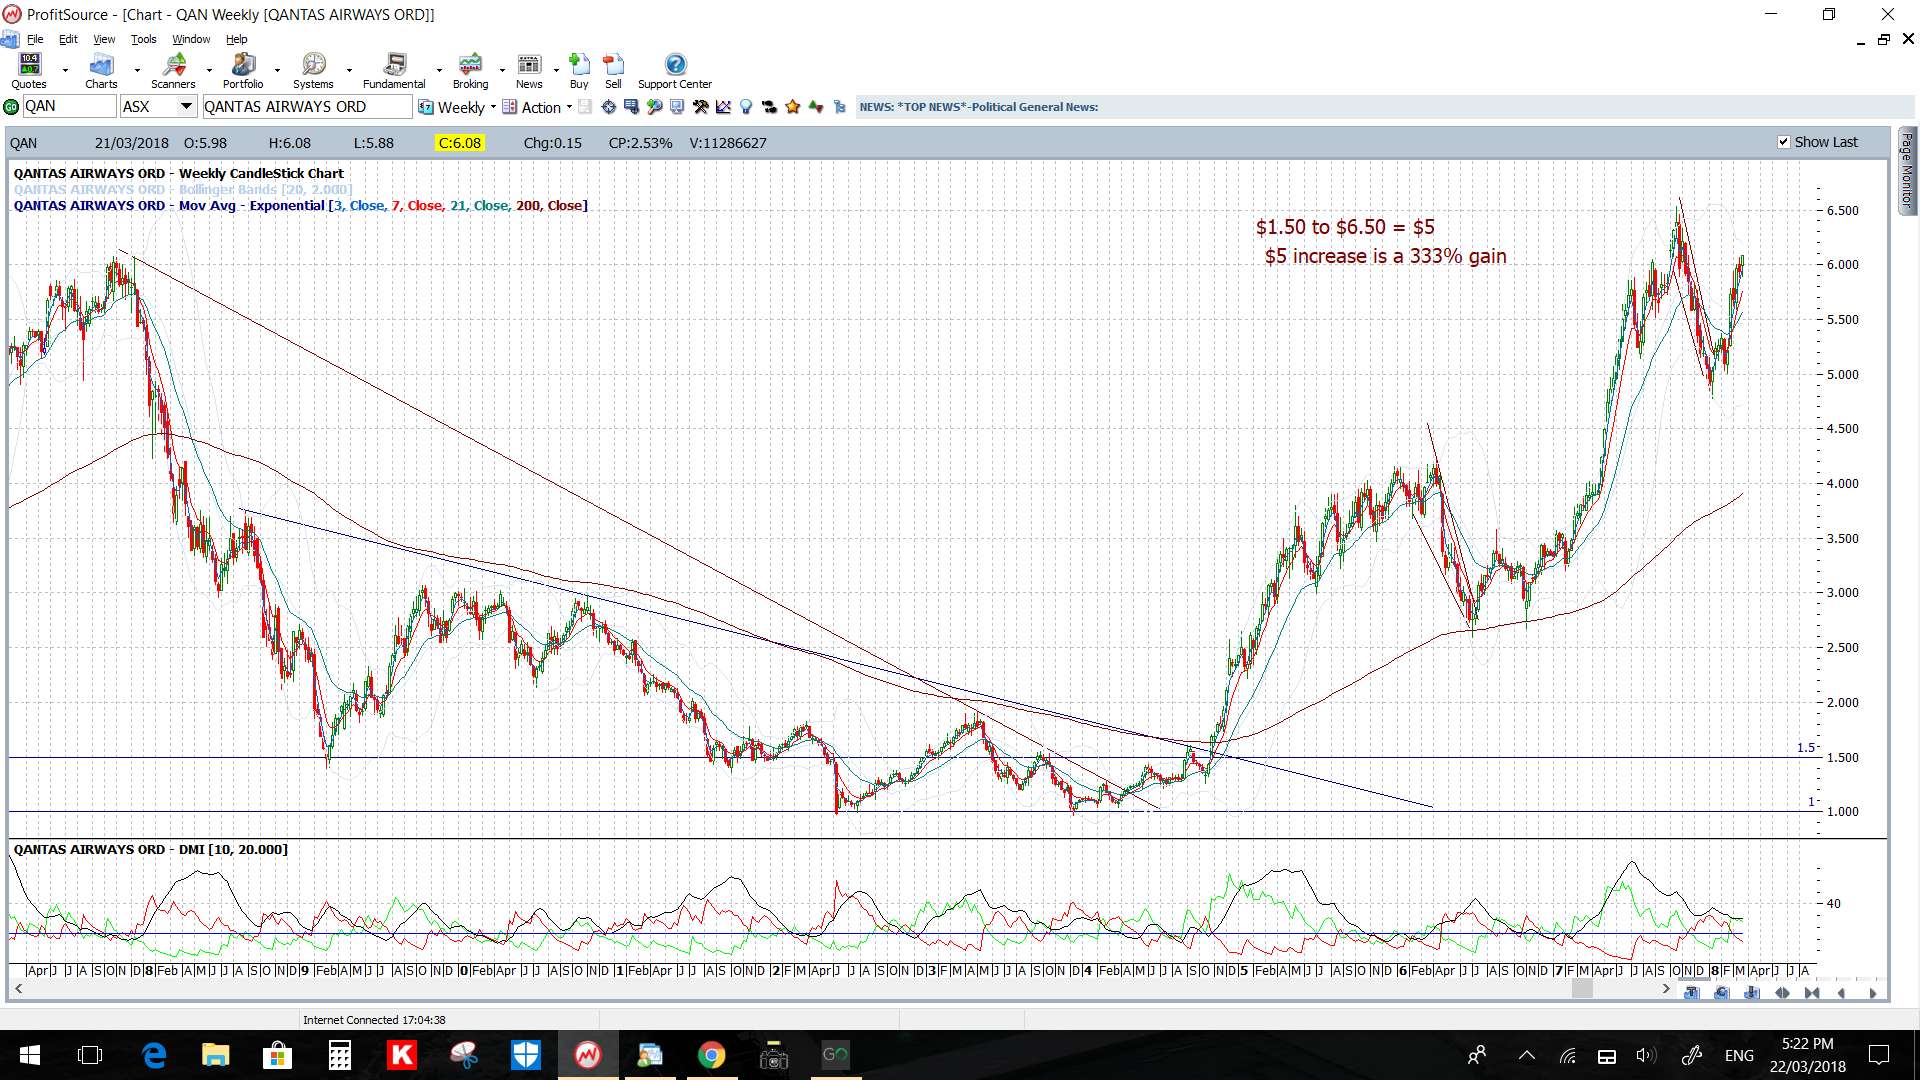Click the Buy order icon

point(579,71)
